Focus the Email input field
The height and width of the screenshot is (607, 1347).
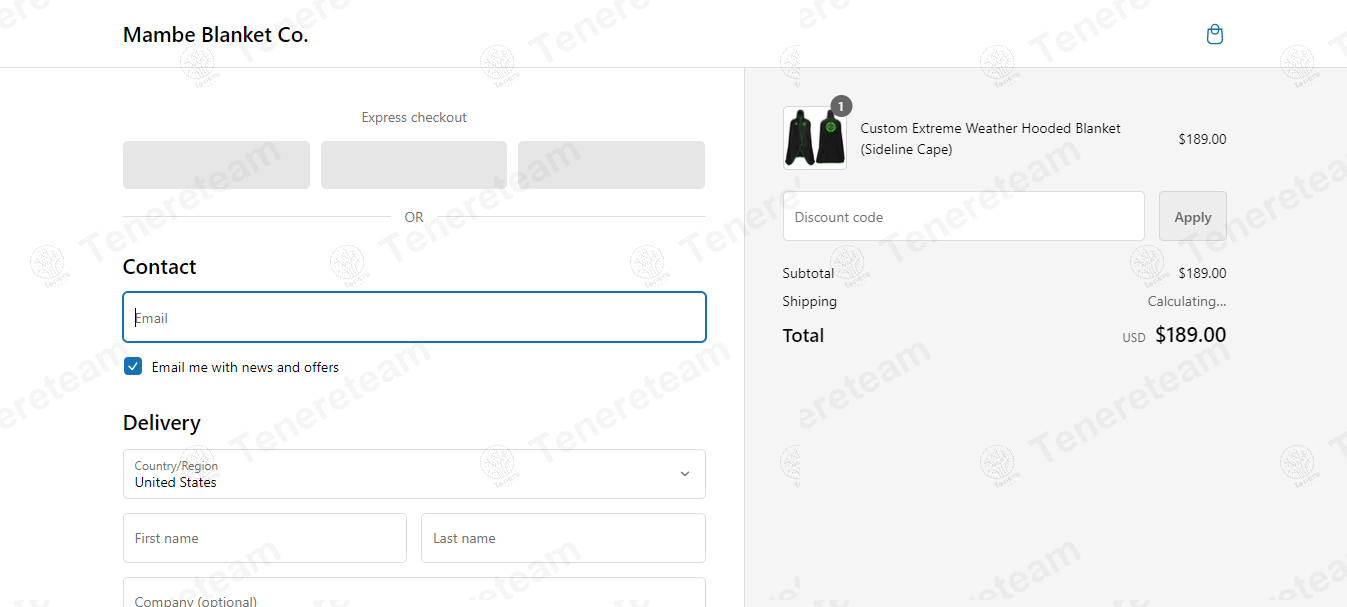tap(414, 317)
